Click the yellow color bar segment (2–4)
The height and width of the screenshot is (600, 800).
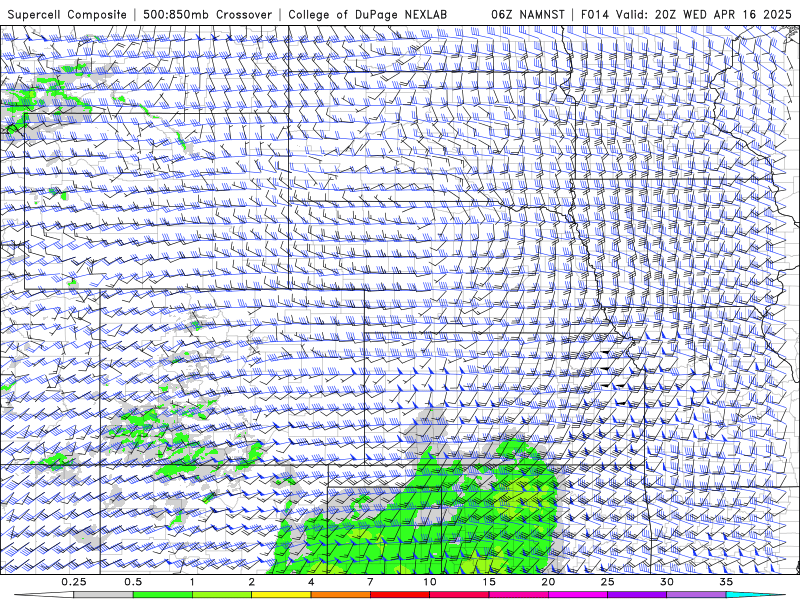pyautogui.click(x=281, y=595)
